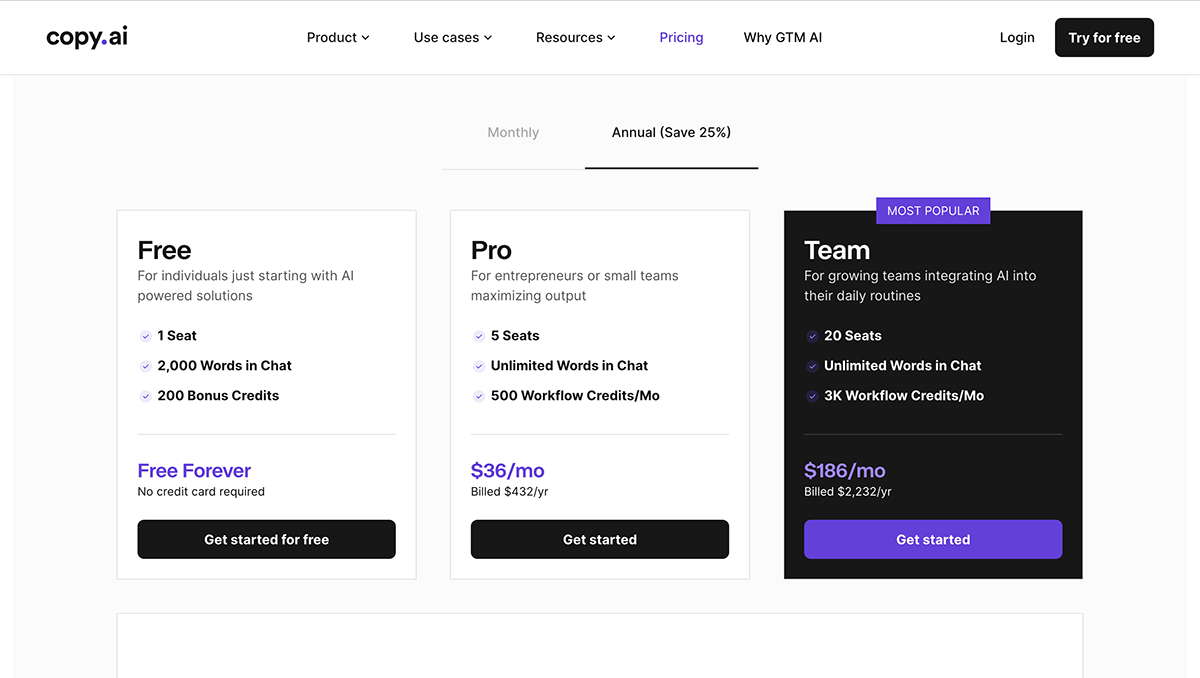Open the Use cases dropdown
Image resolution: width=1200 pixels, height=678 pixels.
[x=453, y=38]
